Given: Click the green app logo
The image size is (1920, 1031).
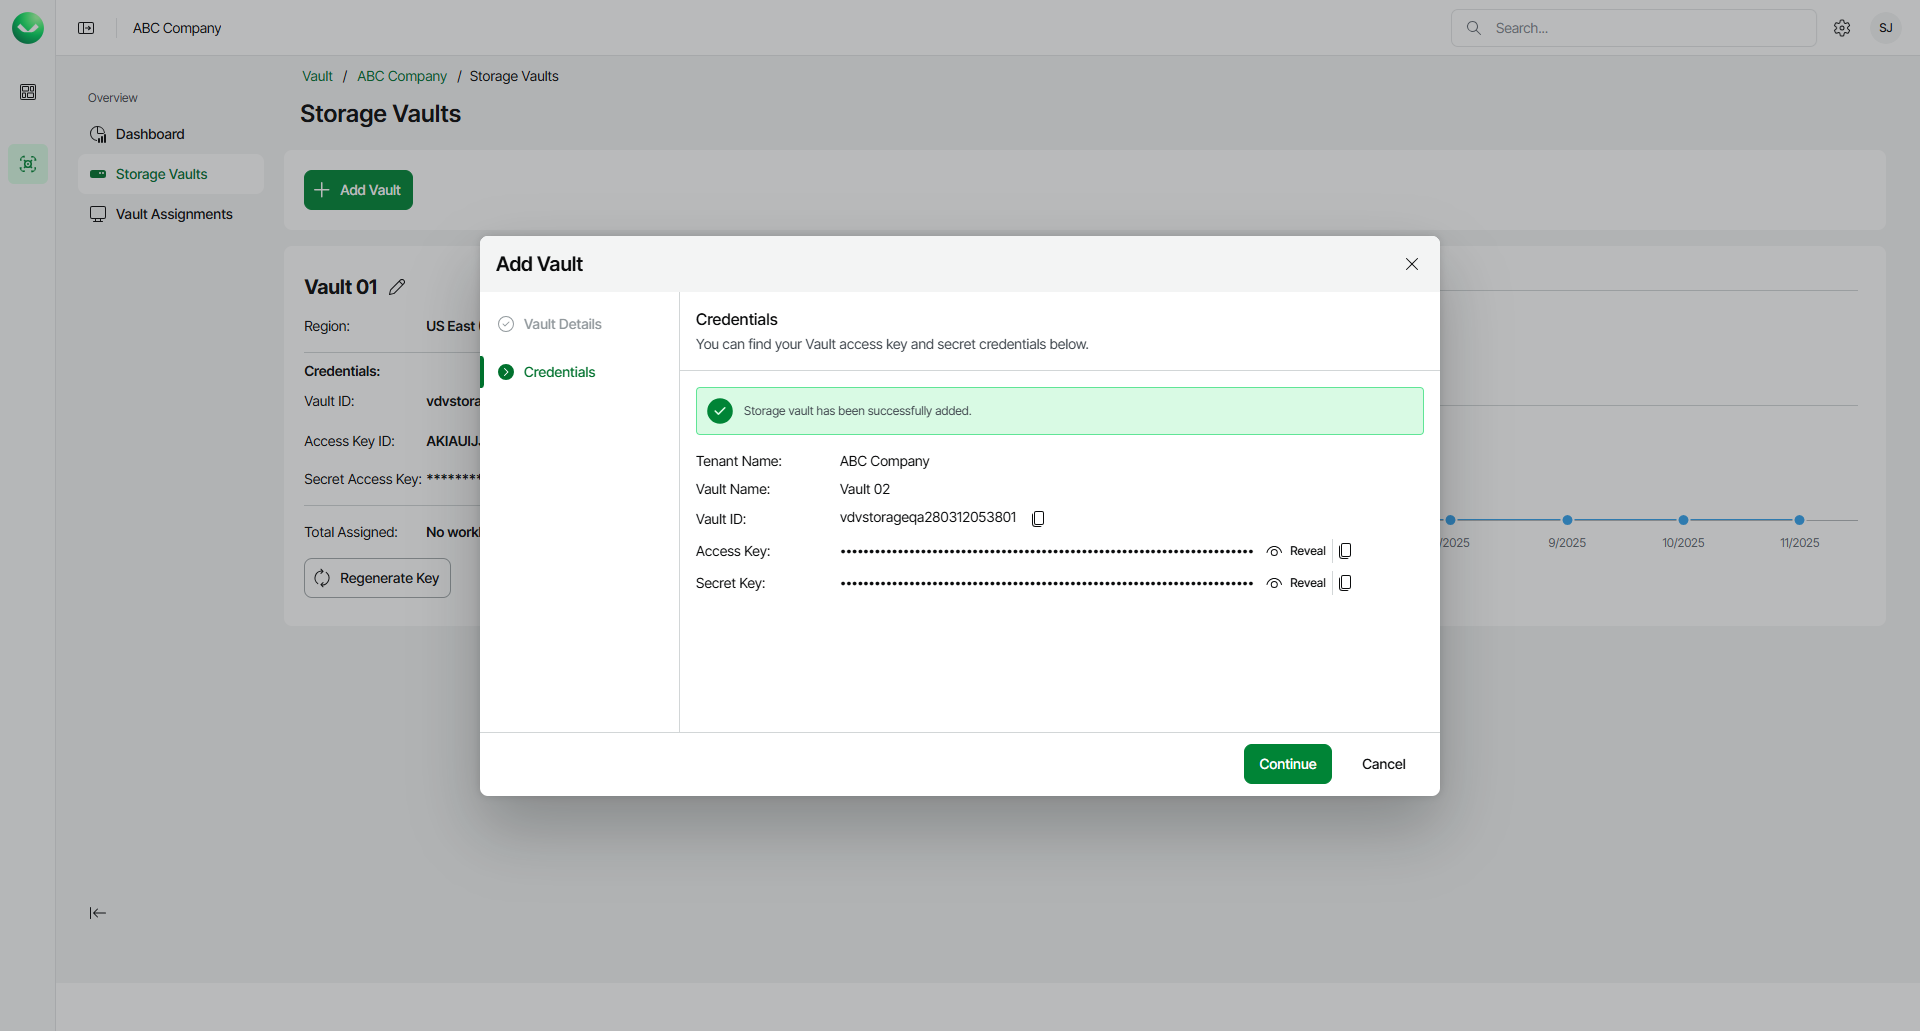Looking at the screenshot, I should [28, 28].
